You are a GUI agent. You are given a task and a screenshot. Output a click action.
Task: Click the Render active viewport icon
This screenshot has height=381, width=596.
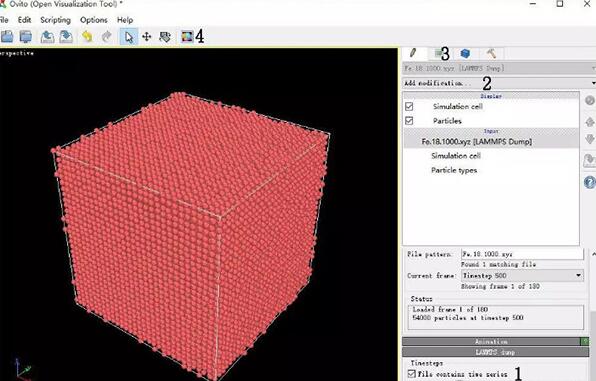[187, 37]
